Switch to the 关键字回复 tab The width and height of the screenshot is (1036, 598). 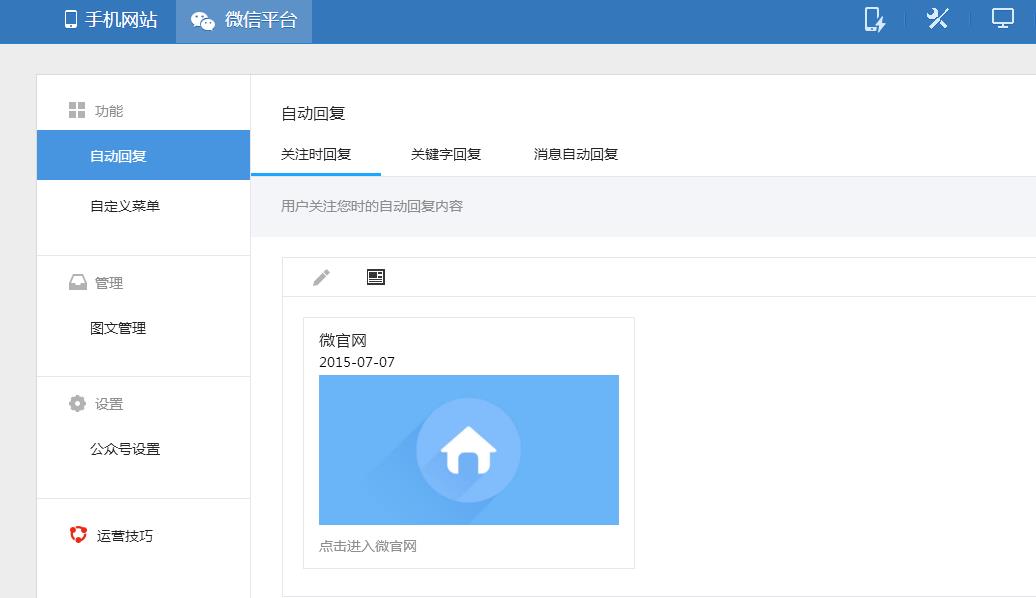pyautogui.click(x=446, y=155)
